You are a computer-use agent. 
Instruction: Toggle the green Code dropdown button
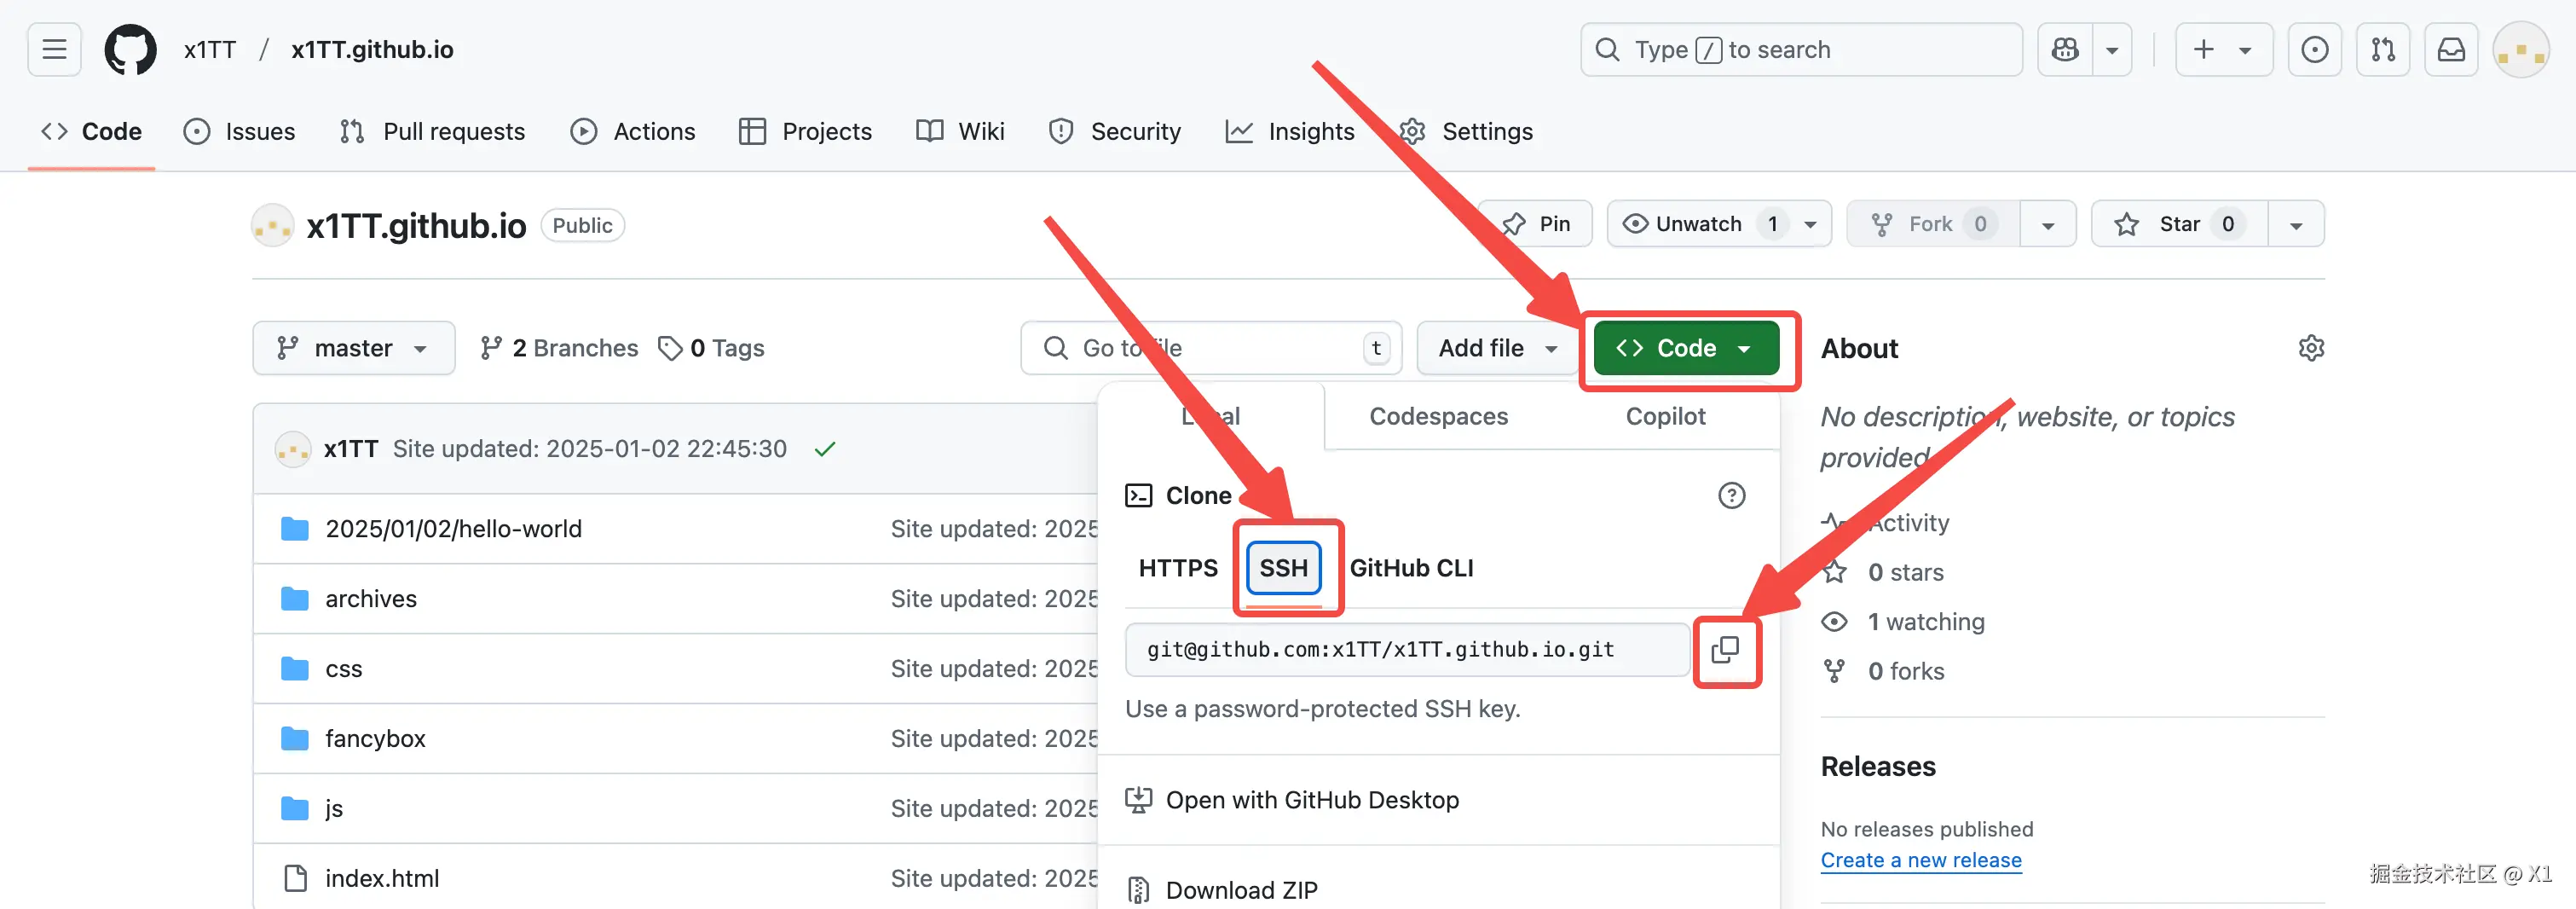[1686, 348]
